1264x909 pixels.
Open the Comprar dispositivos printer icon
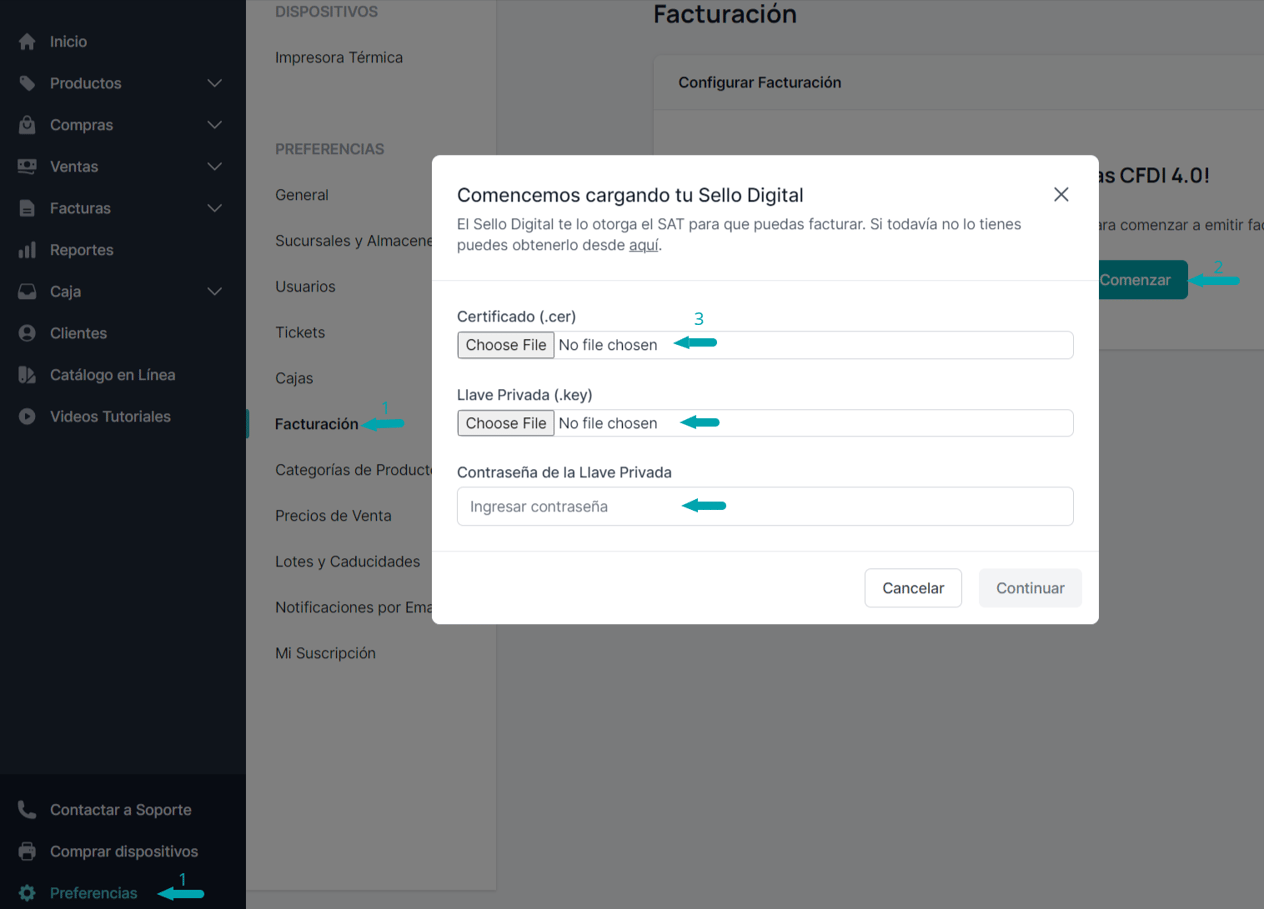25,851
